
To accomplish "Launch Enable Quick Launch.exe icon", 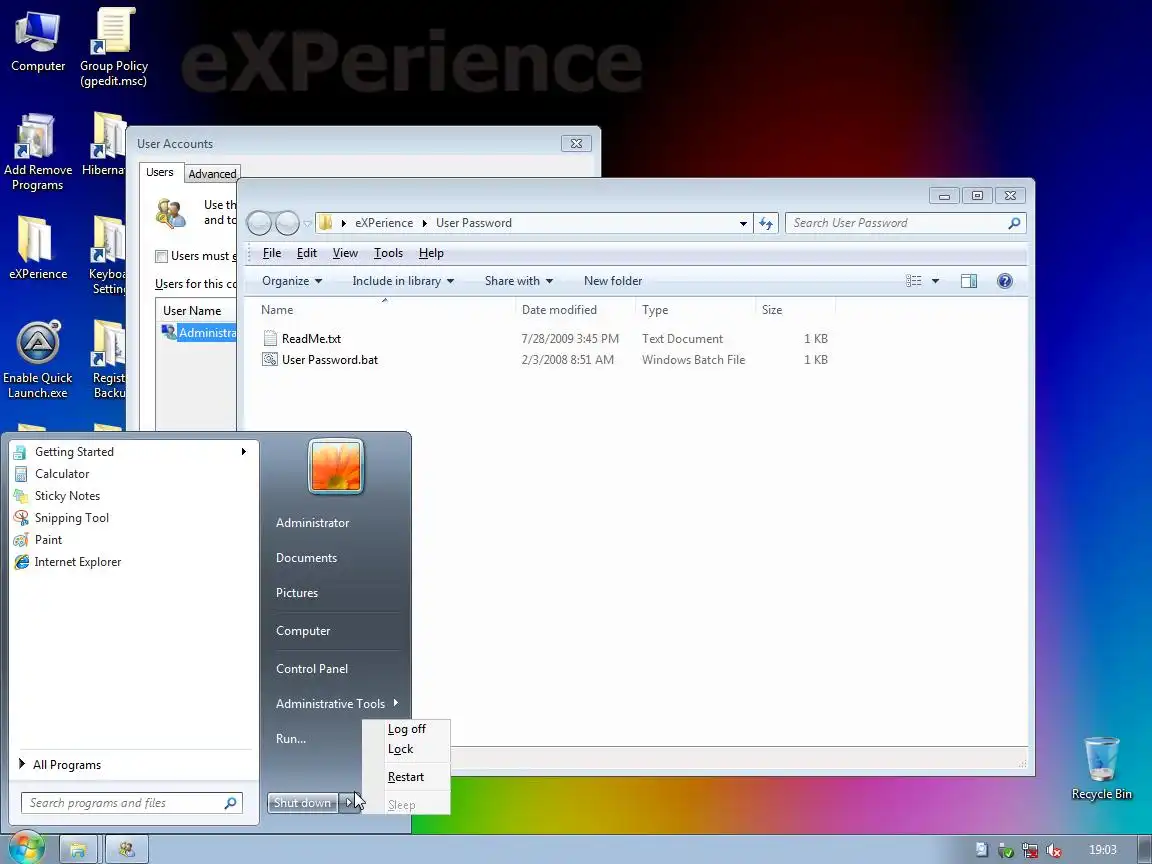I will 37,359.
